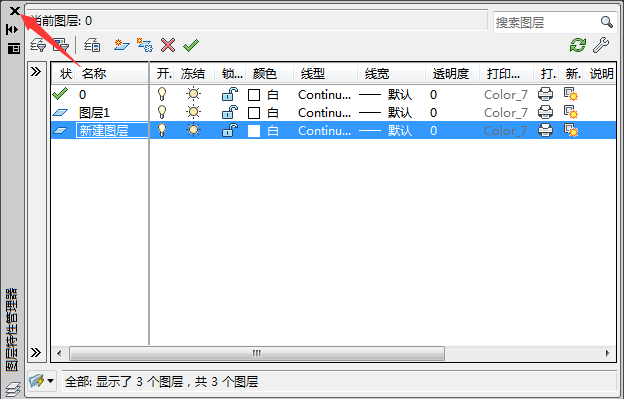The image size is (624, 399).
Task: Open color swatch for layer 0
Action: [254, 95]
